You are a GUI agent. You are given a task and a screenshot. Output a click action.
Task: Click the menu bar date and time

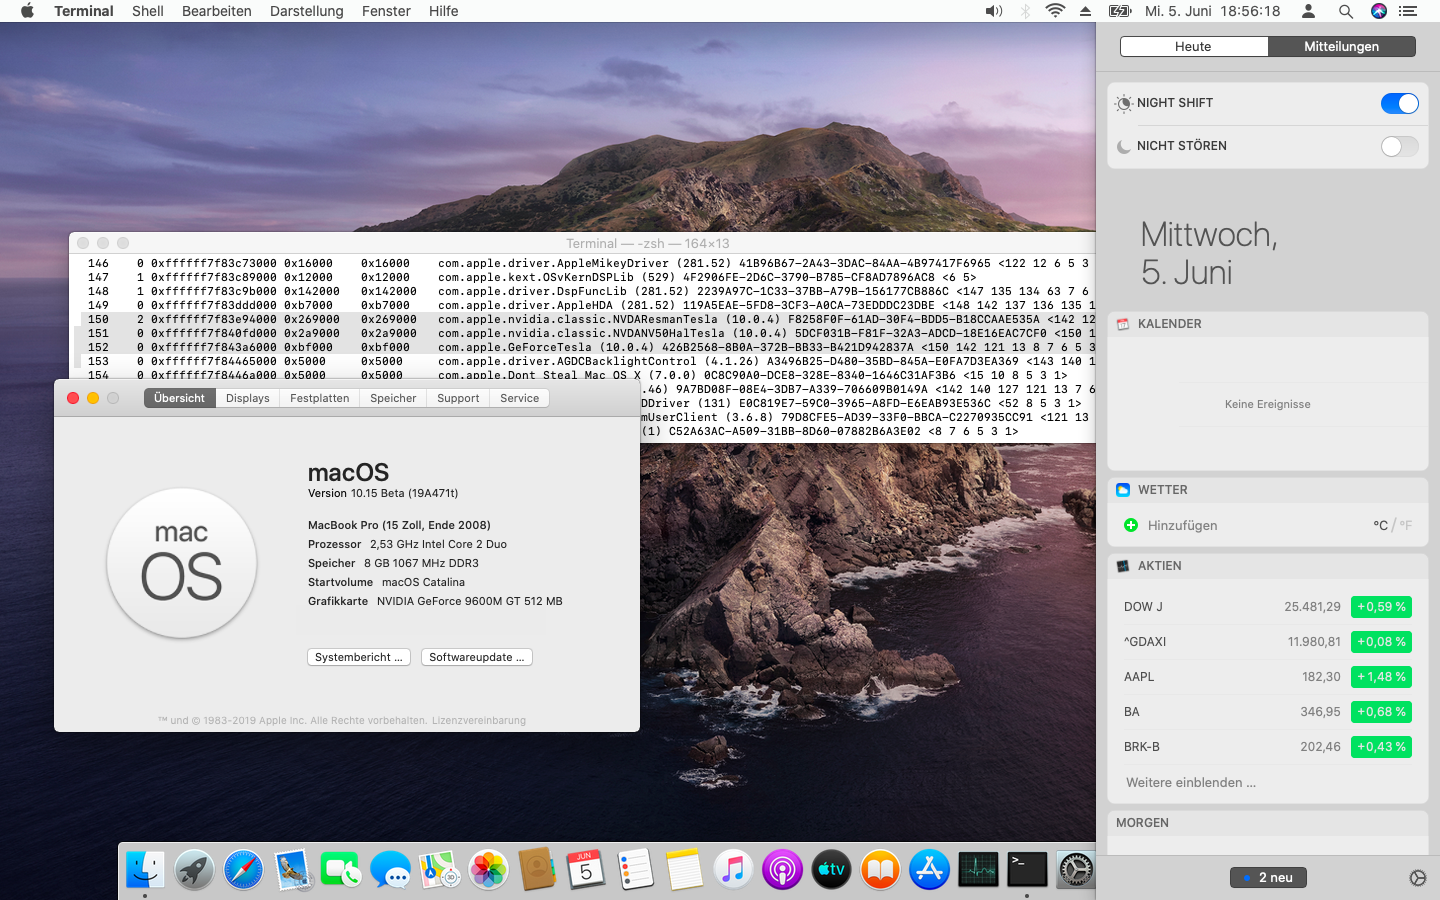click(x=1213, y=11)
